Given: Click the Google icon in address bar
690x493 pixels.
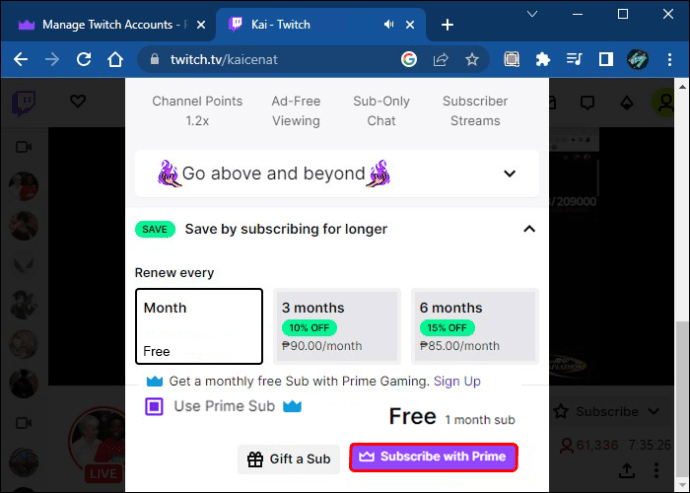Looking at the screenshot, I should click(x=409, y=59).
